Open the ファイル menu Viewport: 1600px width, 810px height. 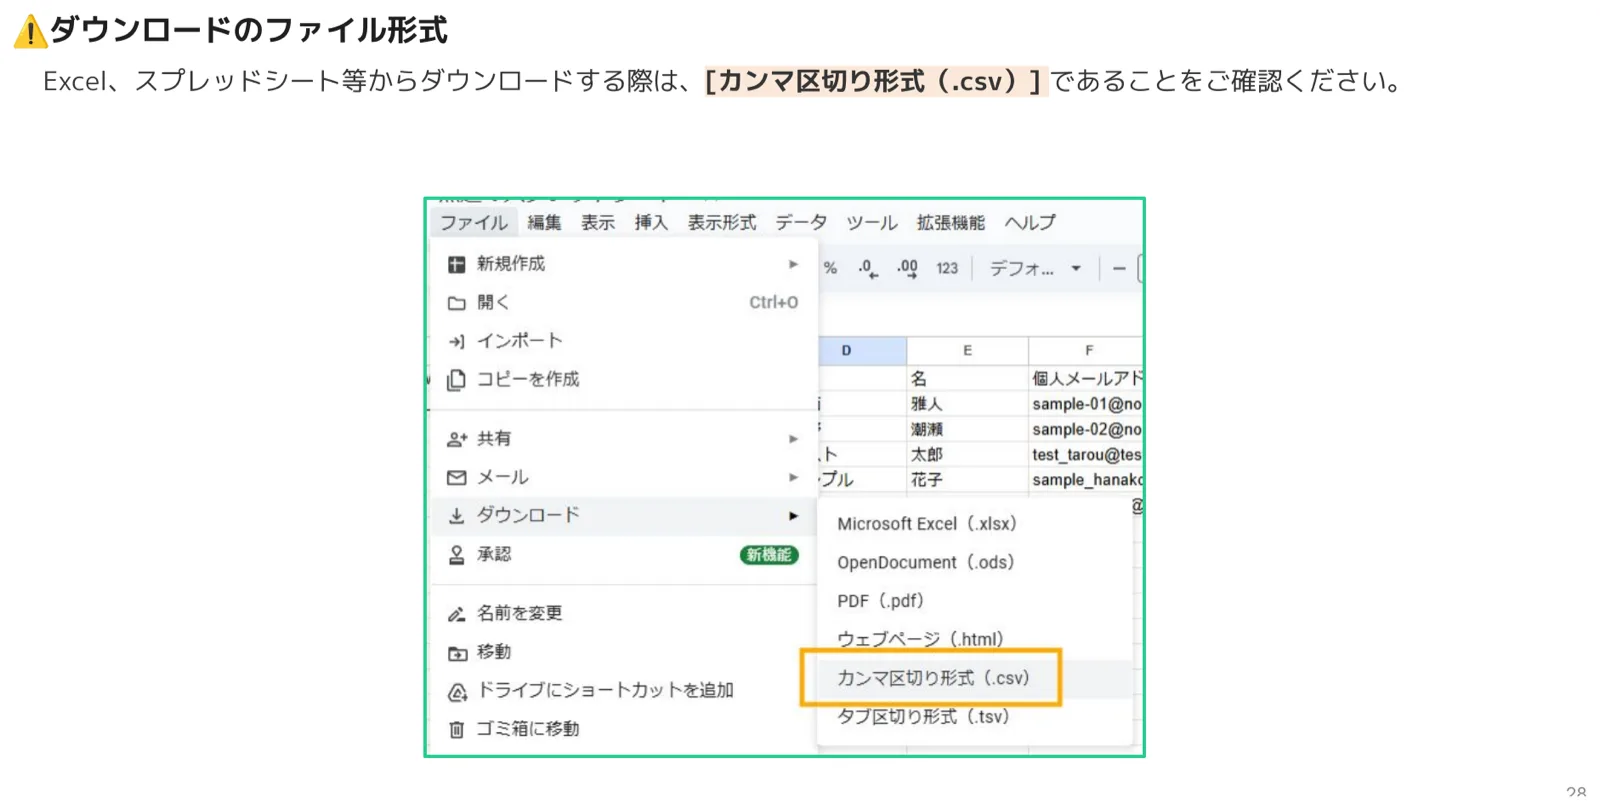pos(474,223)
